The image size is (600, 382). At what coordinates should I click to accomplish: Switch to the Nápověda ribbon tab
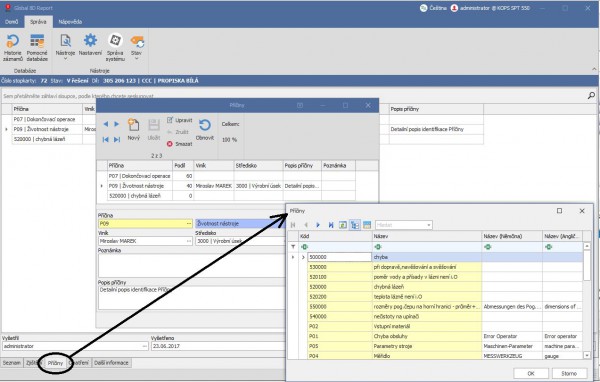[x=70, y=22]
